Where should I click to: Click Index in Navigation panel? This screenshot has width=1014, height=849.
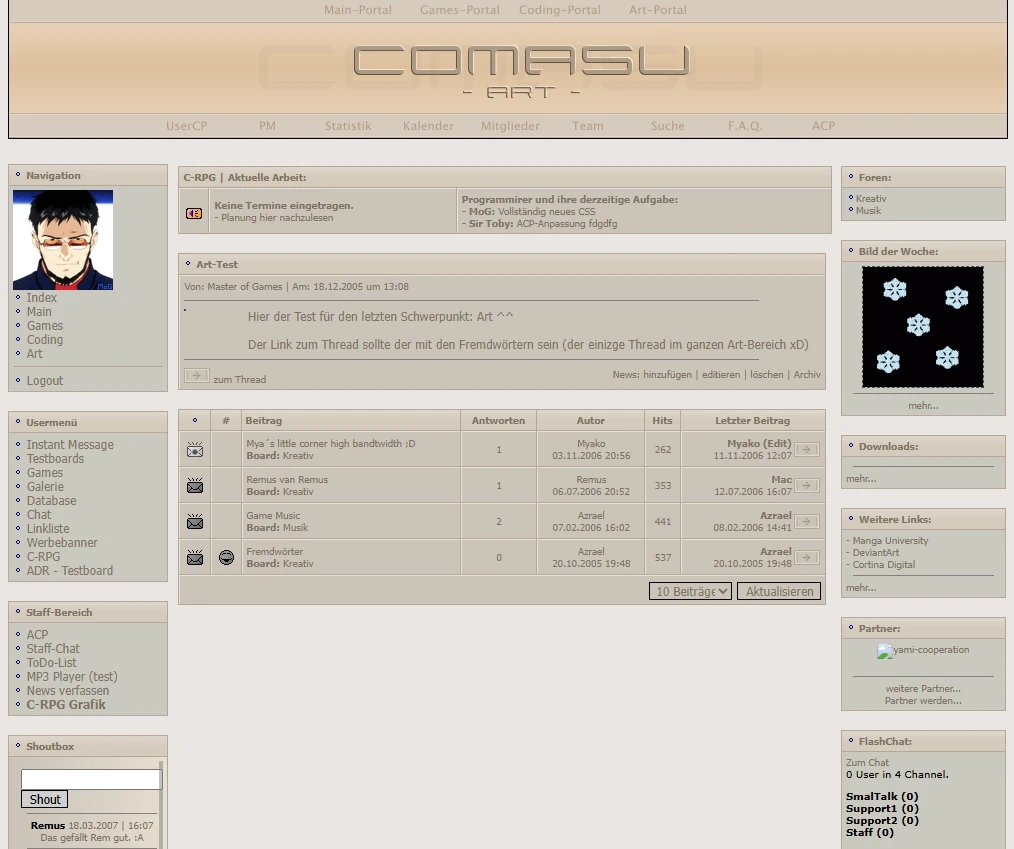point(41,297)
